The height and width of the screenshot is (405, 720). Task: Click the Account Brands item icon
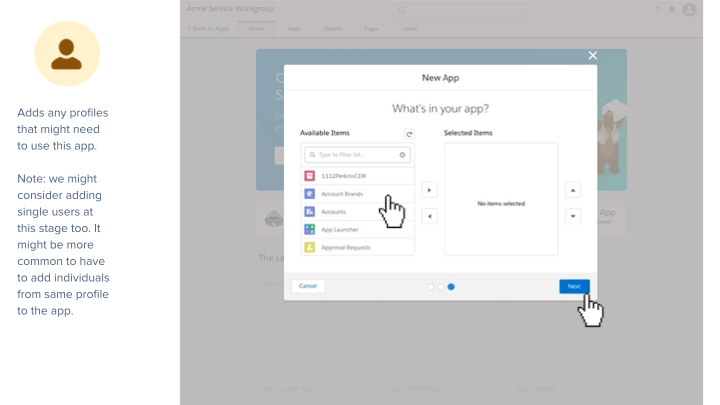(x=310, y=194)
